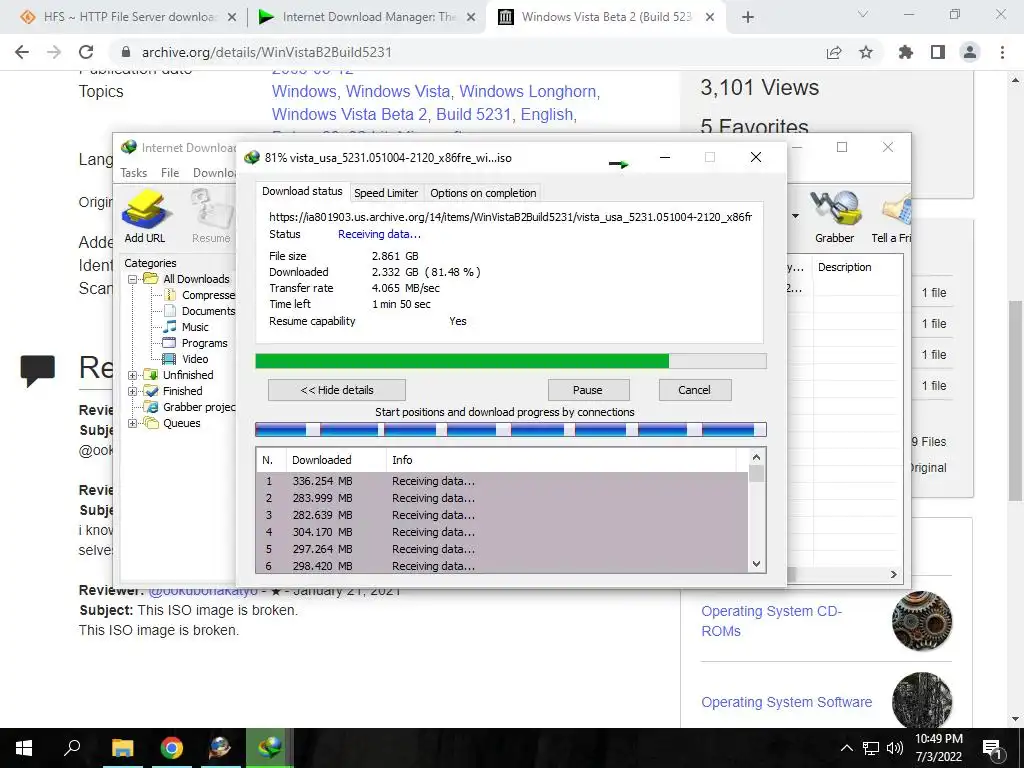Open the Grabber projects tree item
Viewport: 1024px width, 768px height.
[x=199, y=407]
